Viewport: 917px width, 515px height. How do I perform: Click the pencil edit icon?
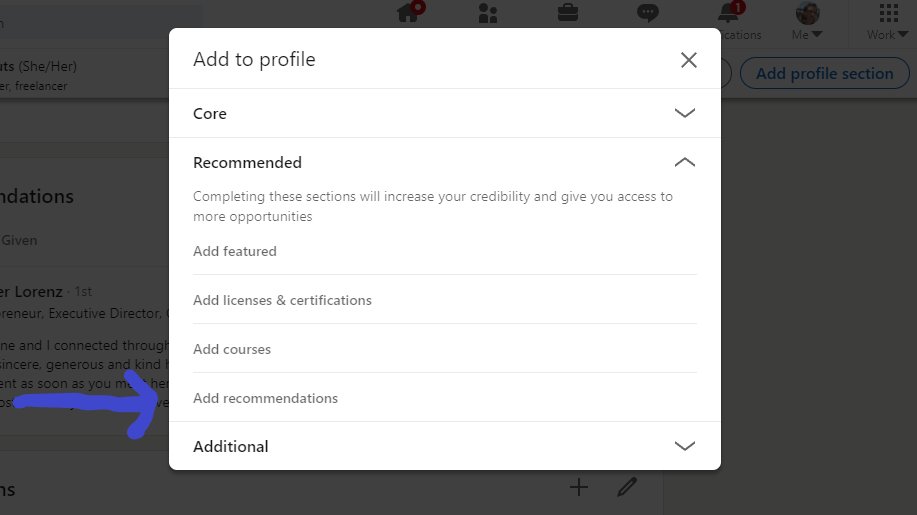coord(627,487)
